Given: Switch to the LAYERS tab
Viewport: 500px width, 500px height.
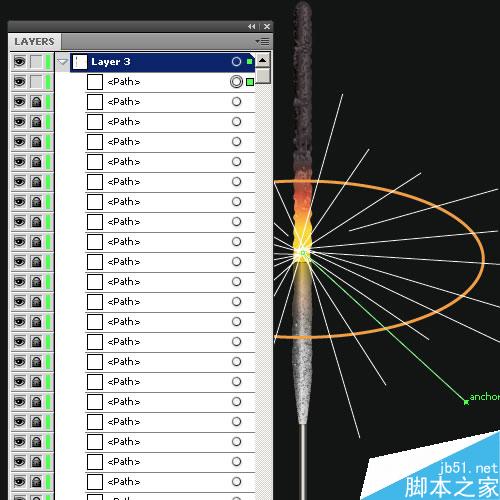Looking at the screenshot, I should pyautogui.click(x=34, y=42).
